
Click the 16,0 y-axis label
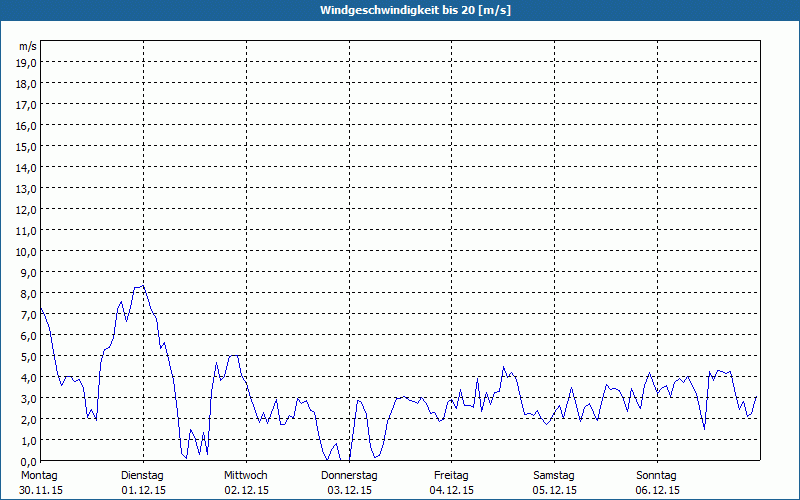[x=27, y=126]
